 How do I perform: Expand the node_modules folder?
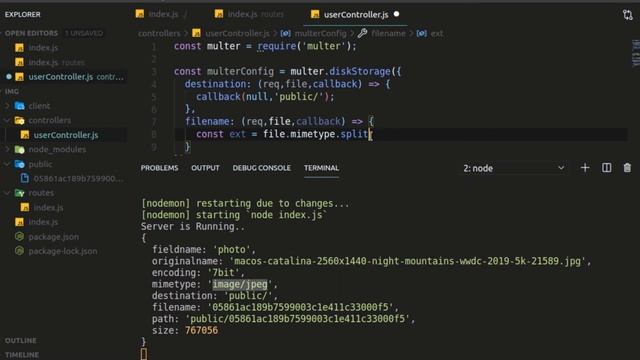57,149
